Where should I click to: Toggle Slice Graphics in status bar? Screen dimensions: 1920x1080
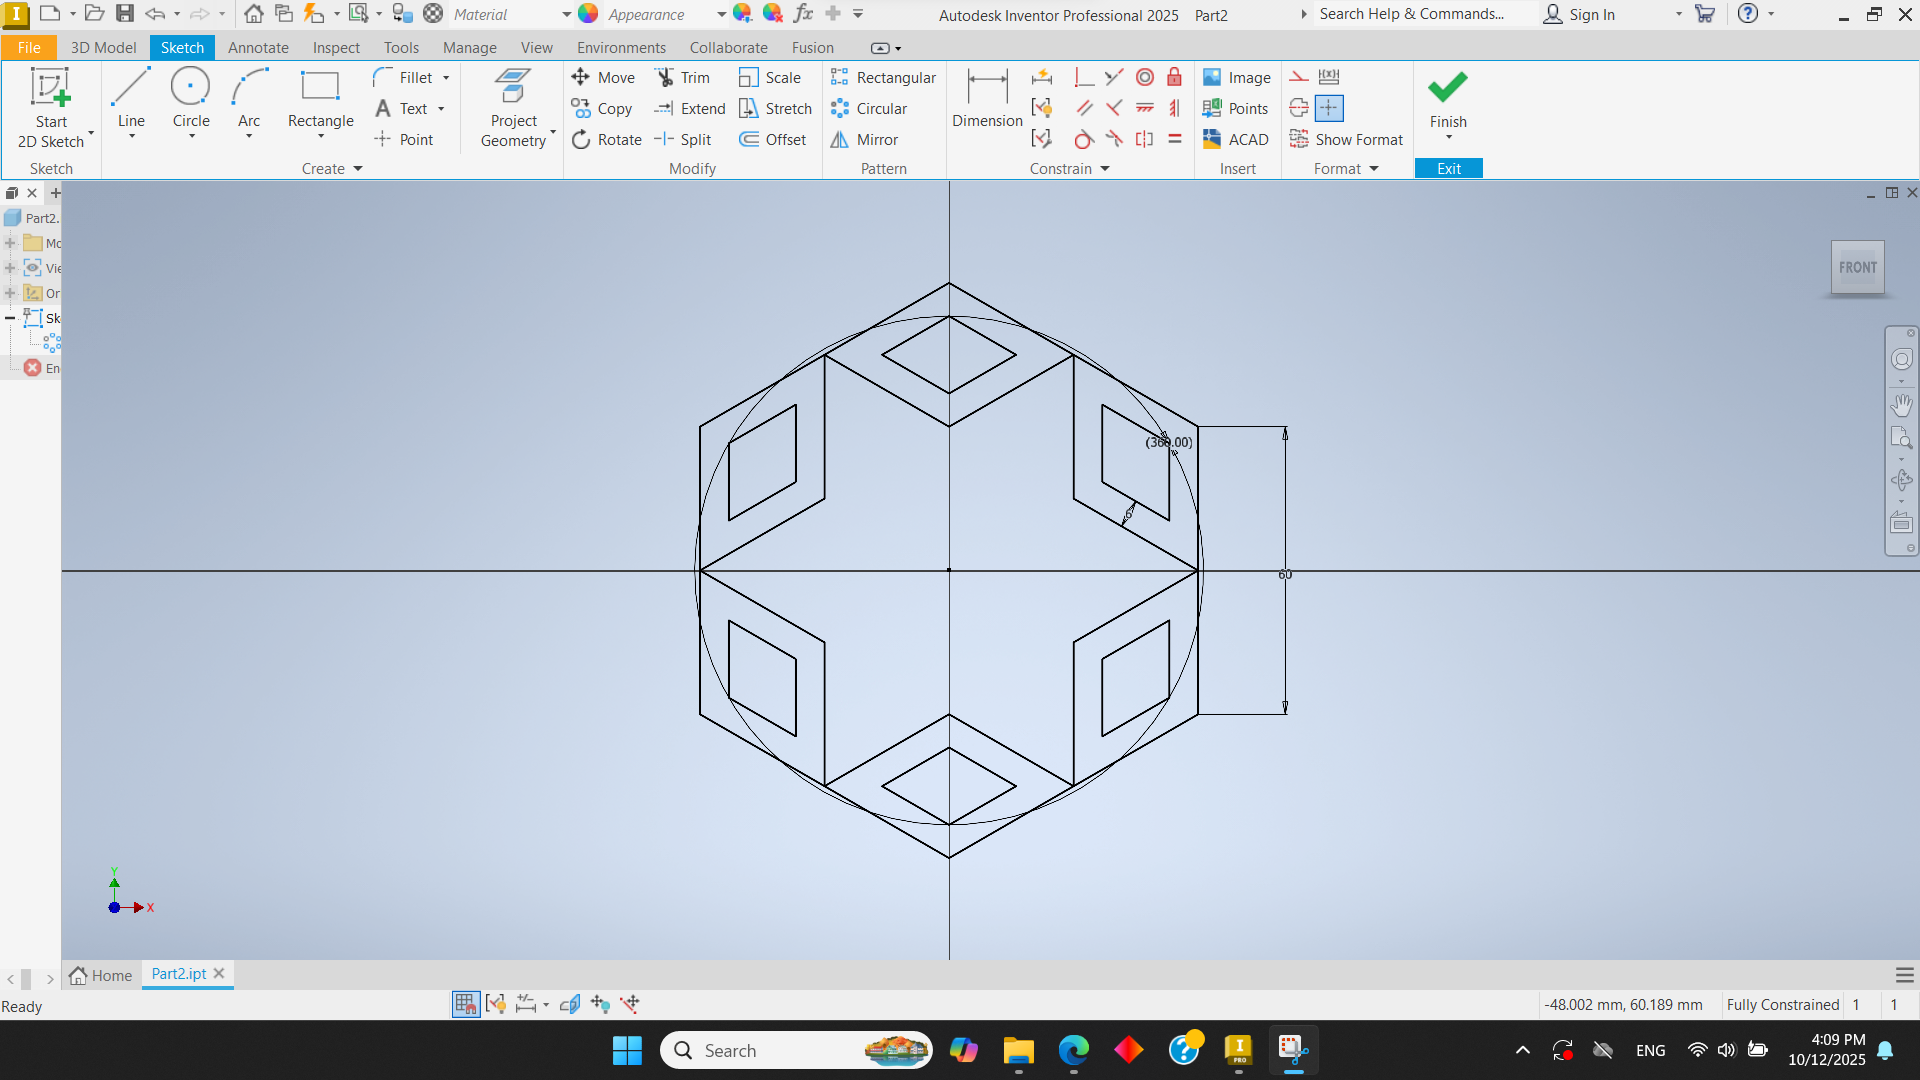coord(570,1004)
